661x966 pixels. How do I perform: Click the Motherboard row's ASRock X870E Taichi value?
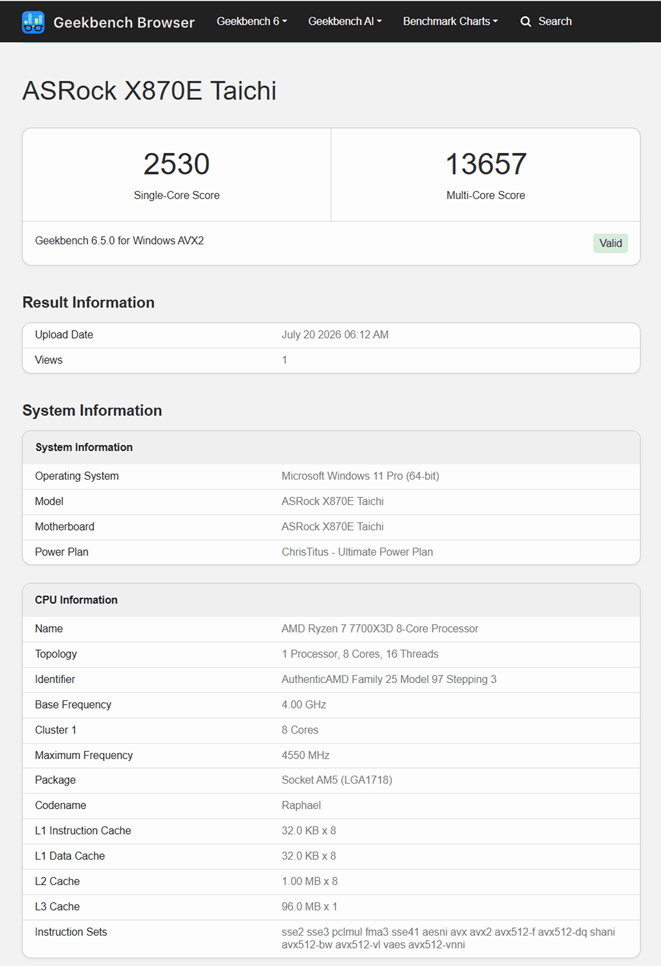pyautogui.click(x=333, y=527)
